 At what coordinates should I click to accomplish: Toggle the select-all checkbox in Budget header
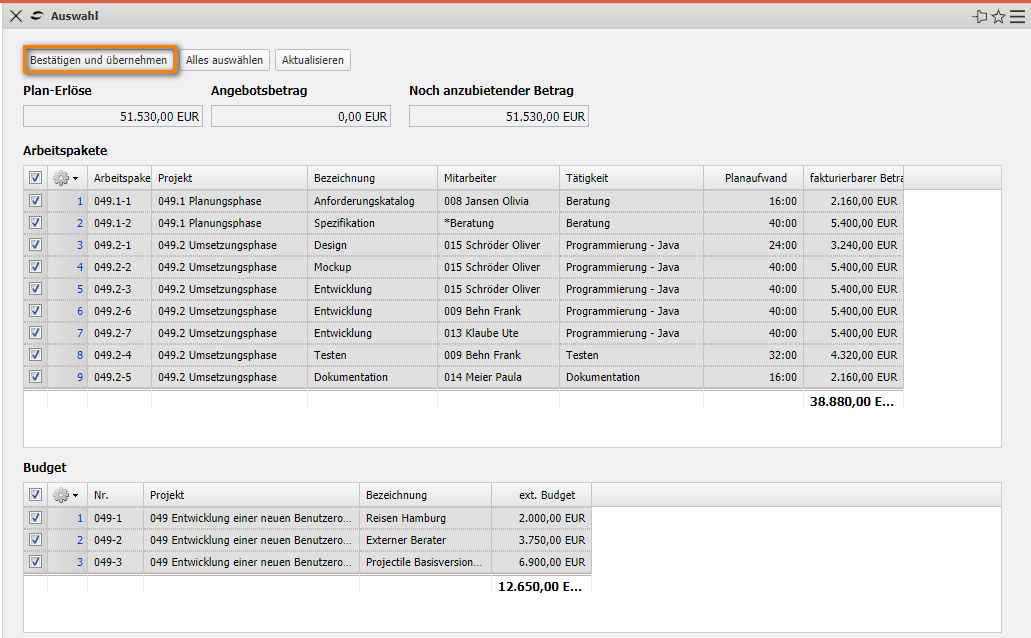pyautogui.click(x=35, y=495)
